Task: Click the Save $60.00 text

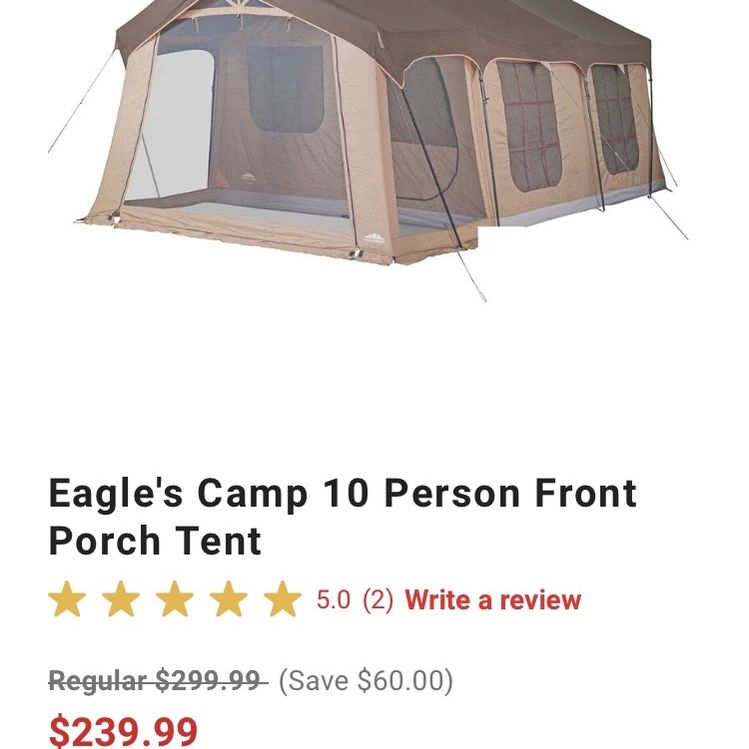Action: coord(365,680)
